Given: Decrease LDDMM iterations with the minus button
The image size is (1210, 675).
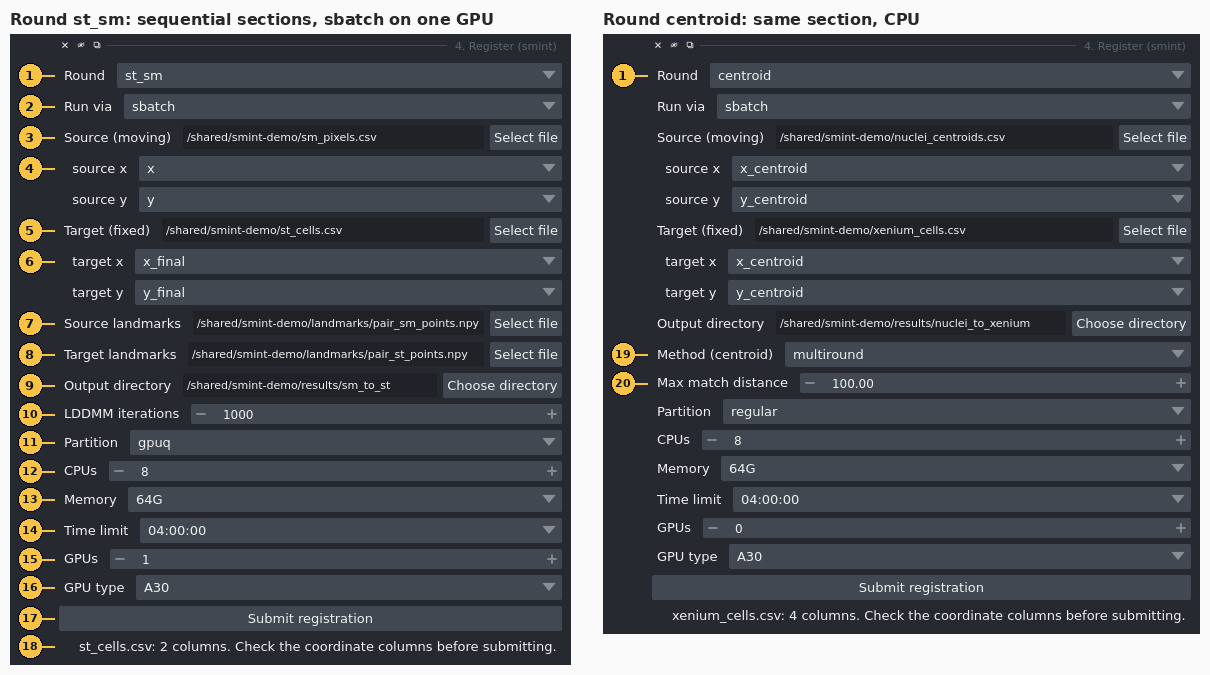Looking at the screenshot, I should [201, 414].
